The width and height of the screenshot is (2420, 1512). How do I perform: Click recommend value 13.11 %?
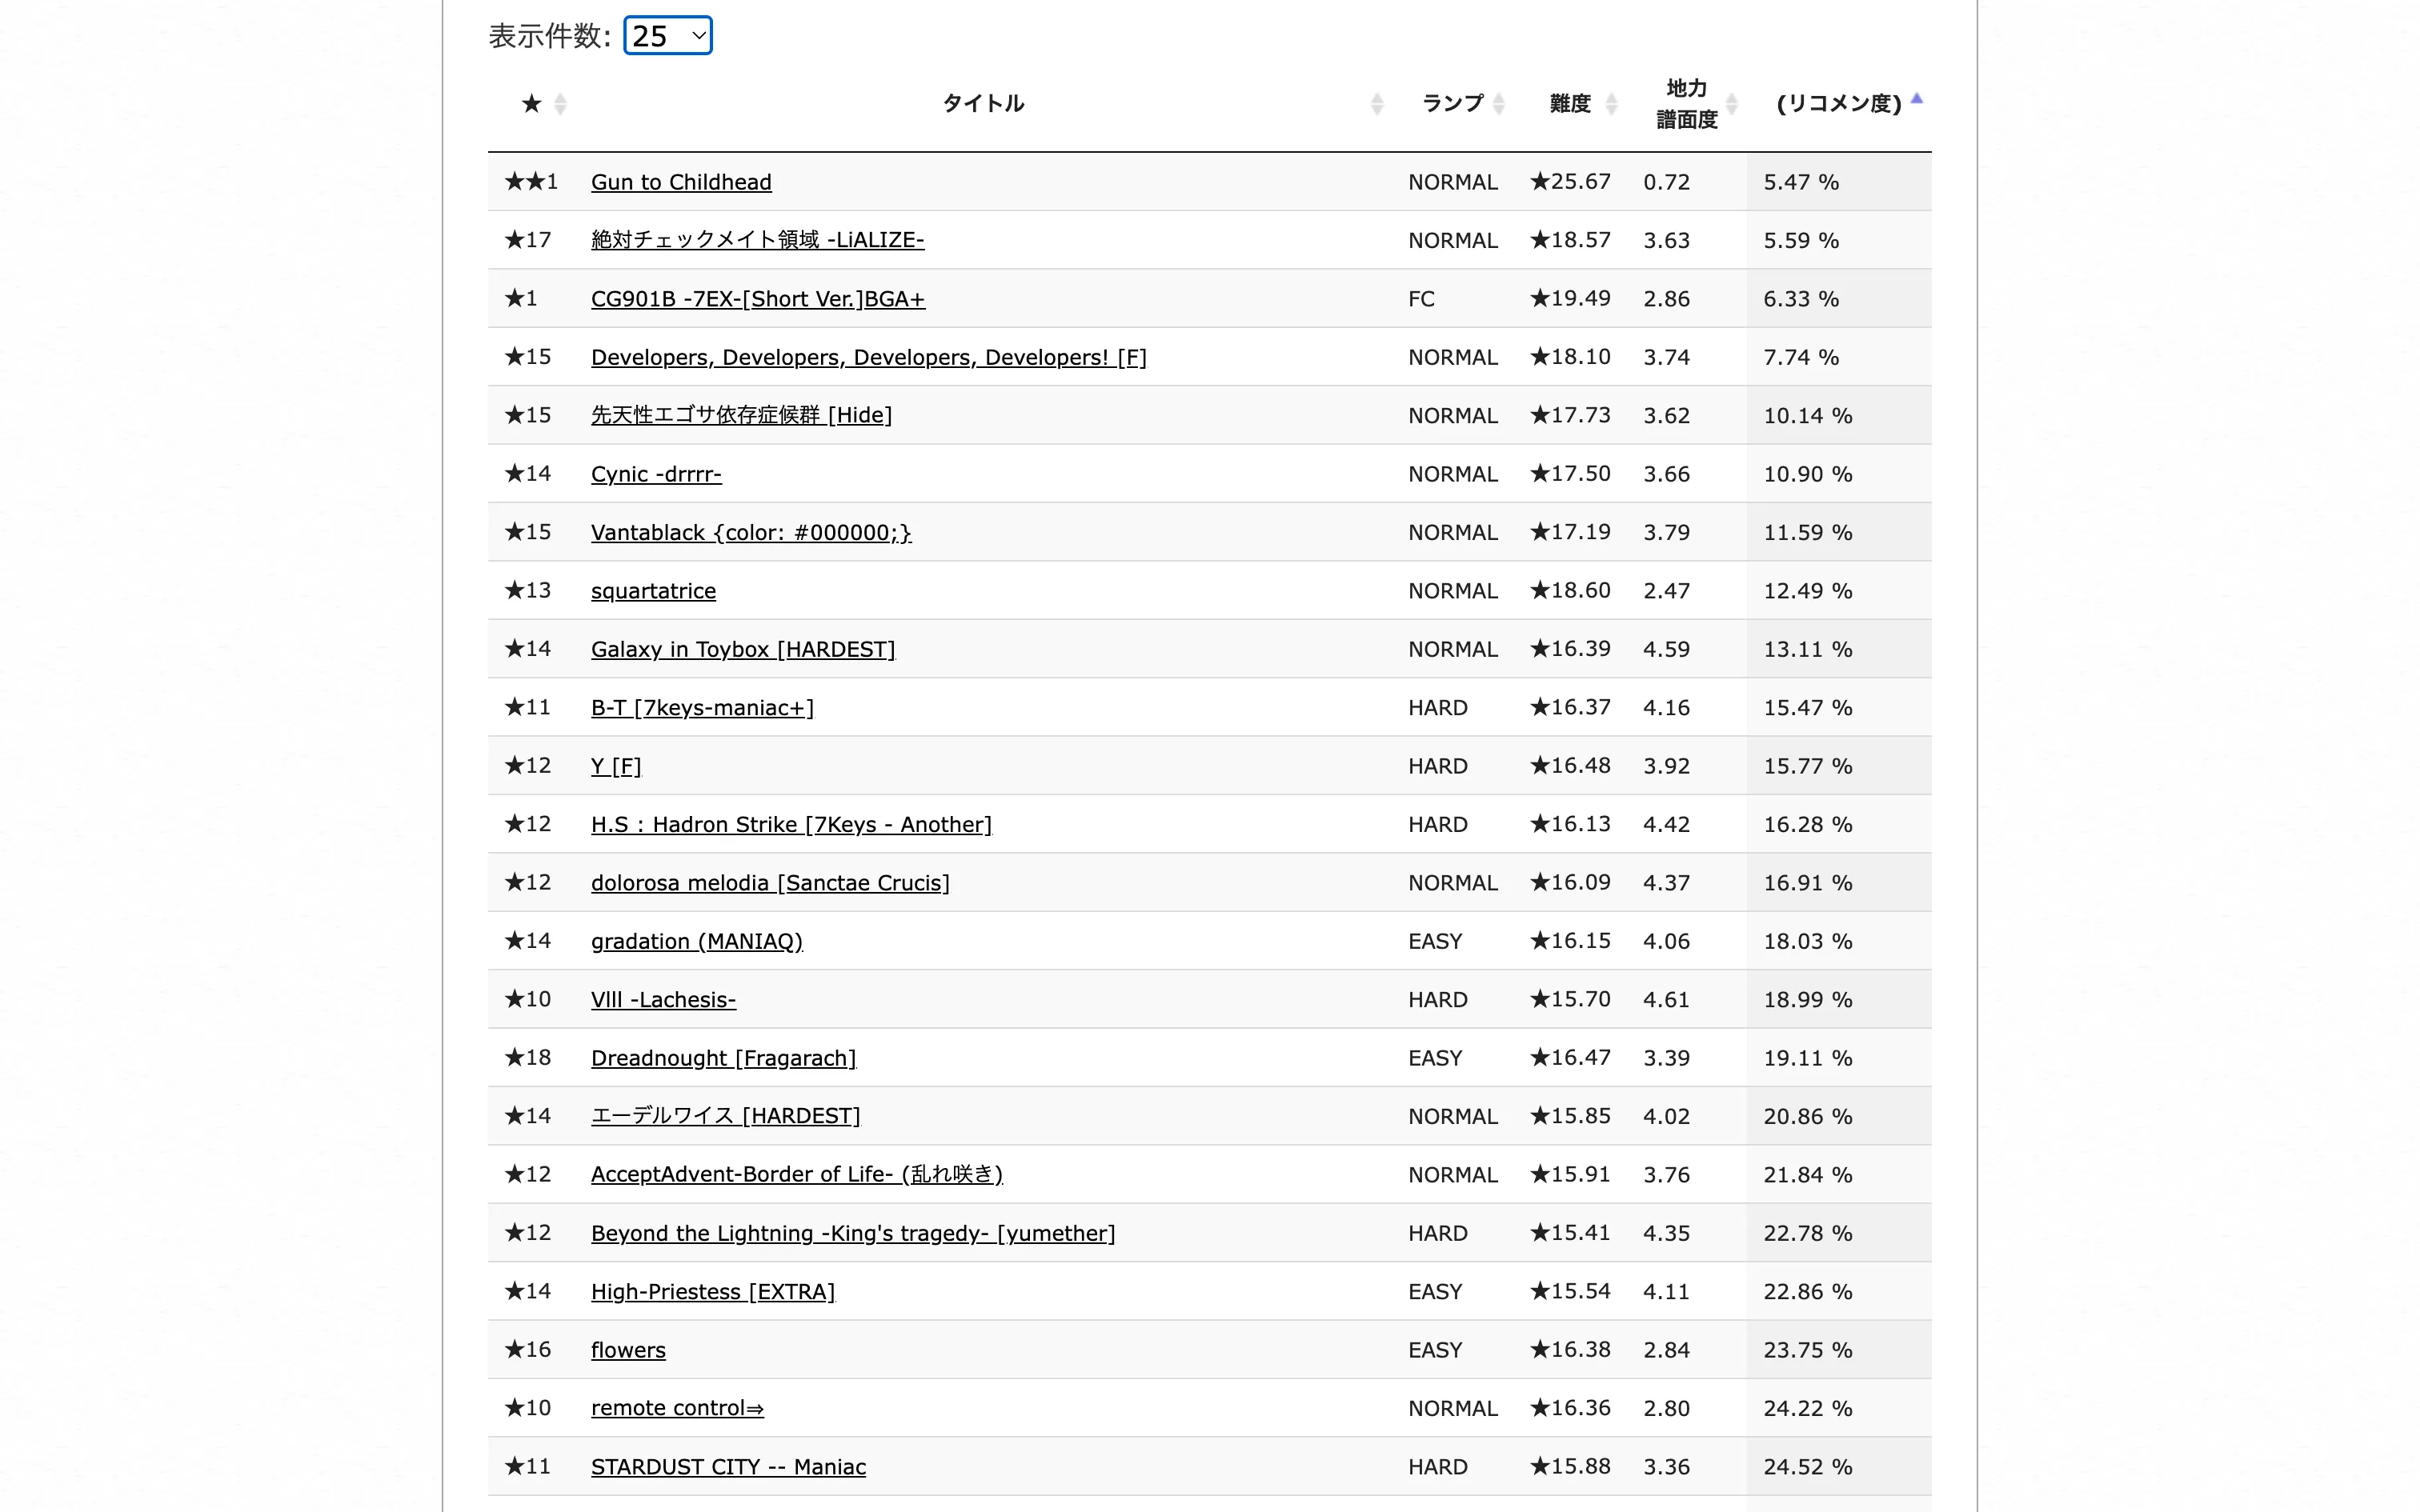pyautogui.click(x=1808, y=649)
